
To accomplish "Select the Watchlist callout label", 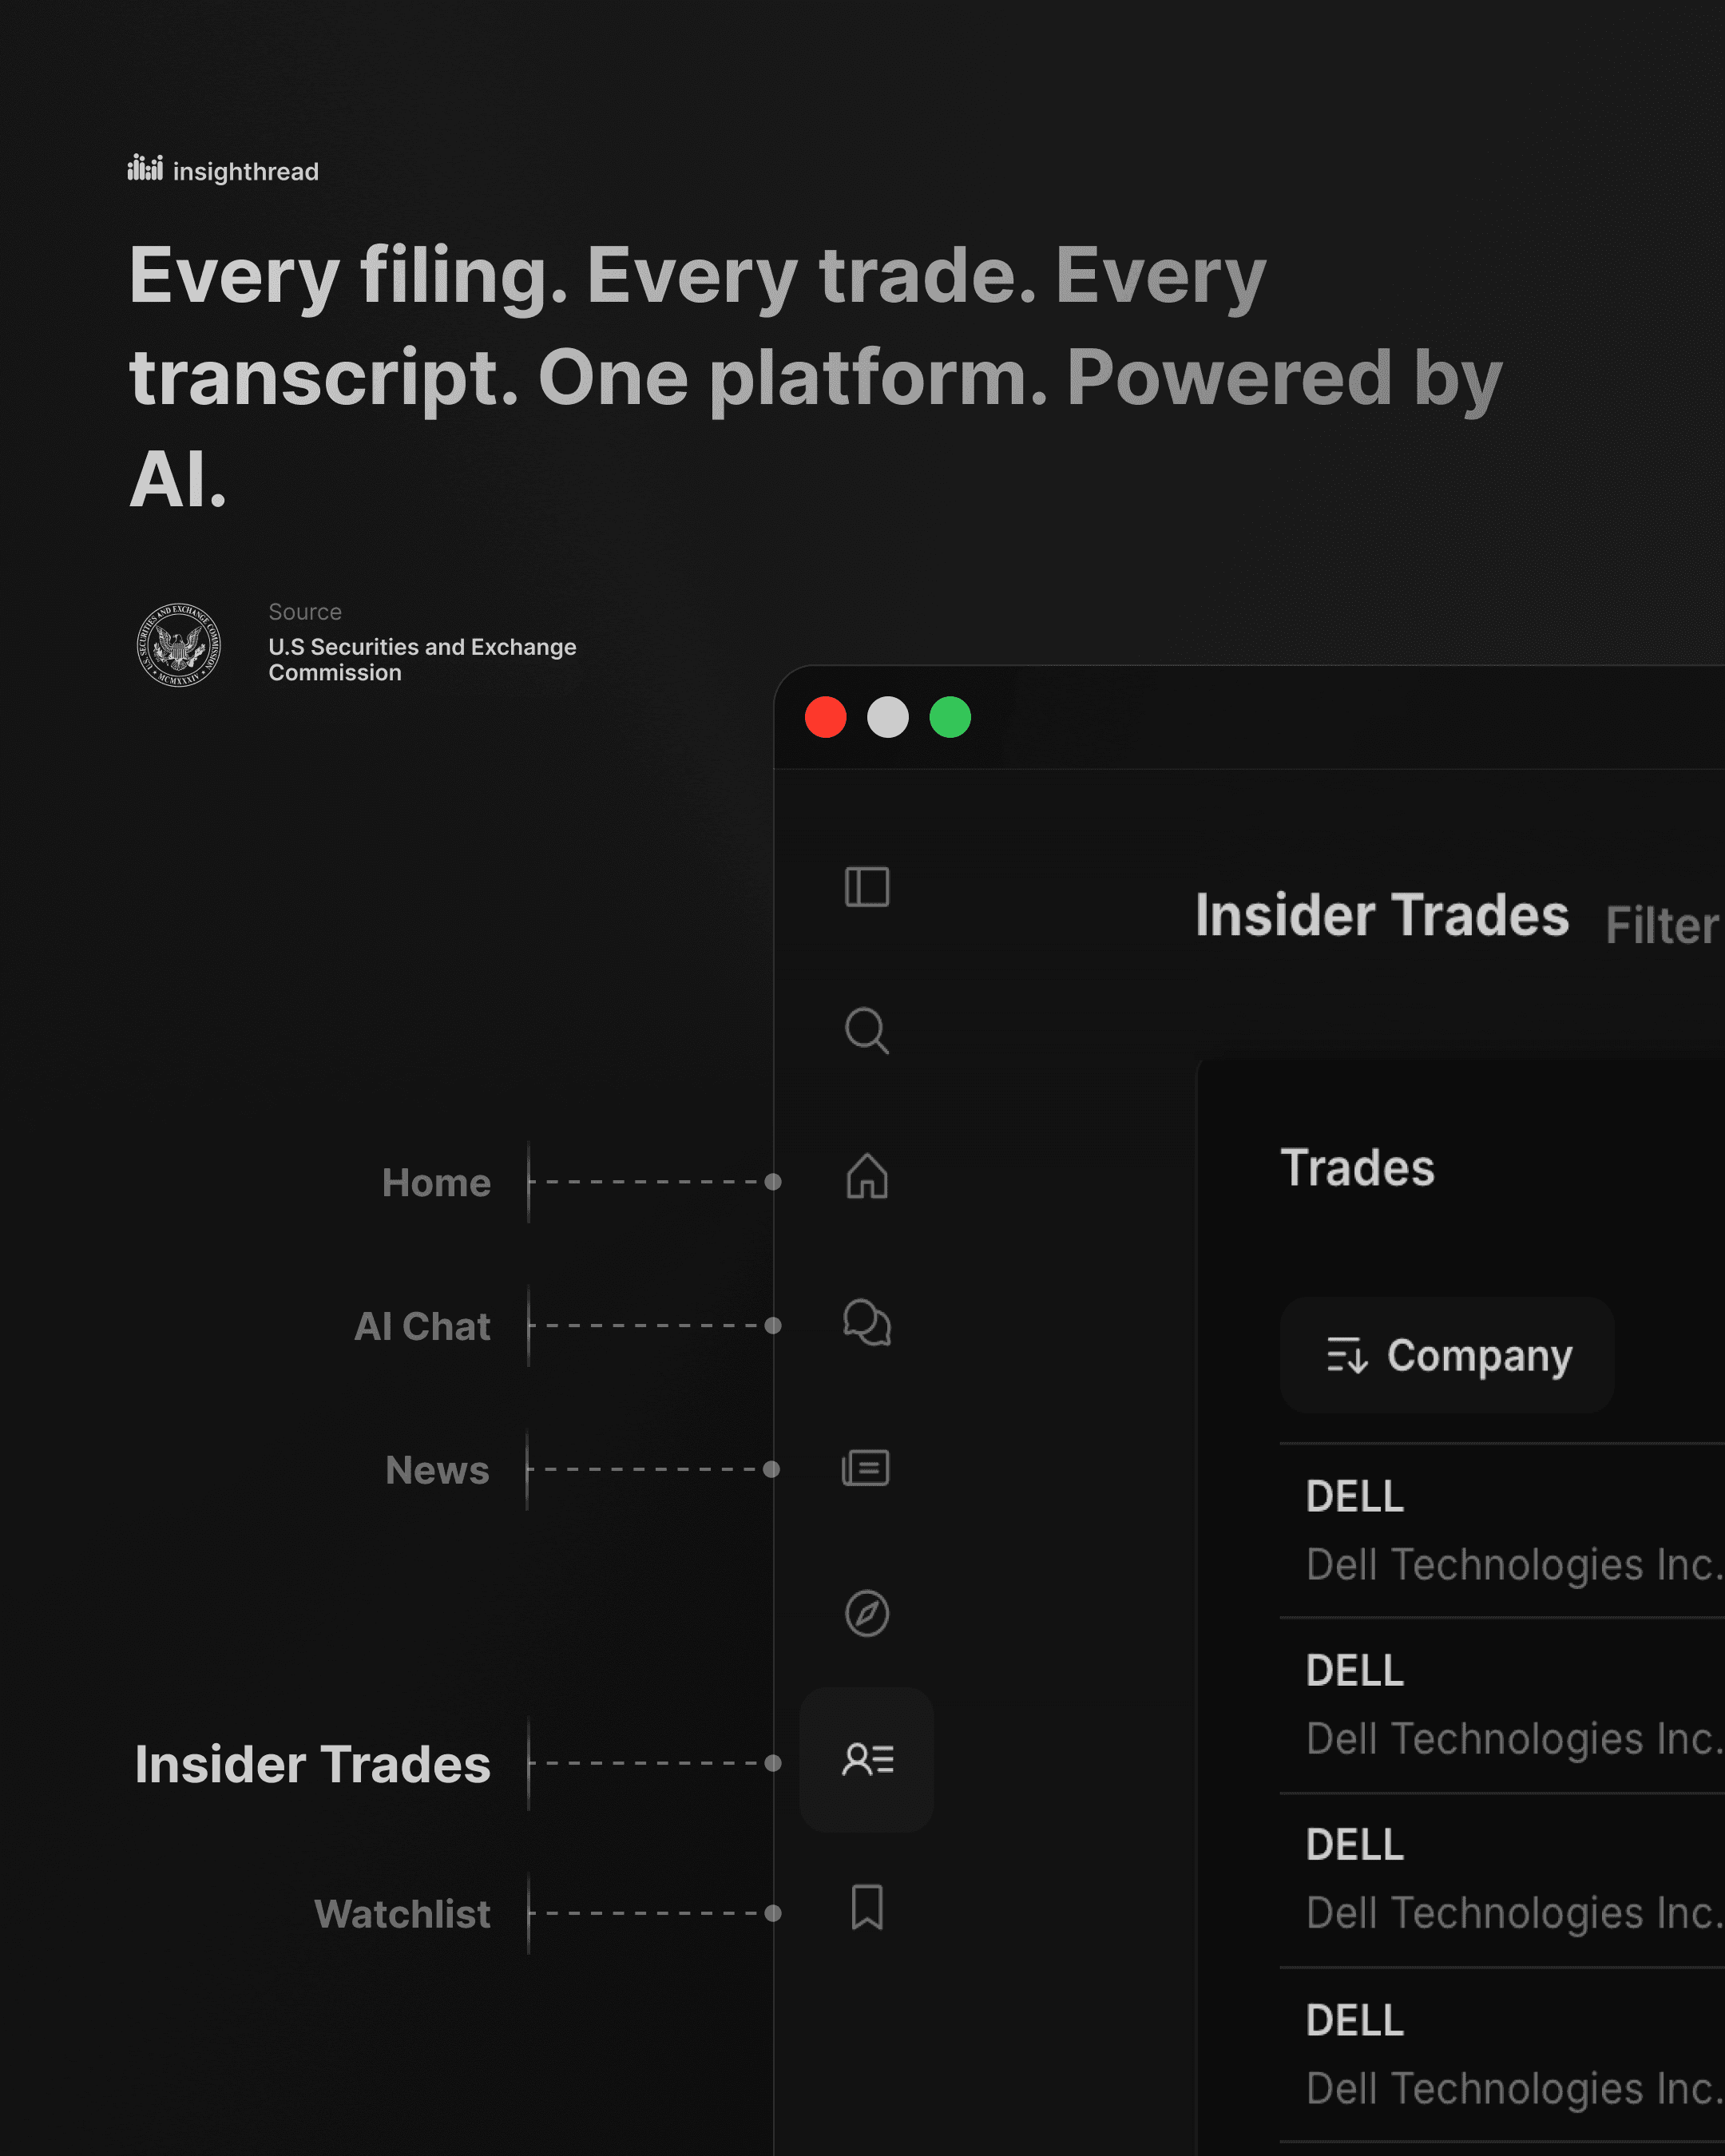I will 402,1914.
